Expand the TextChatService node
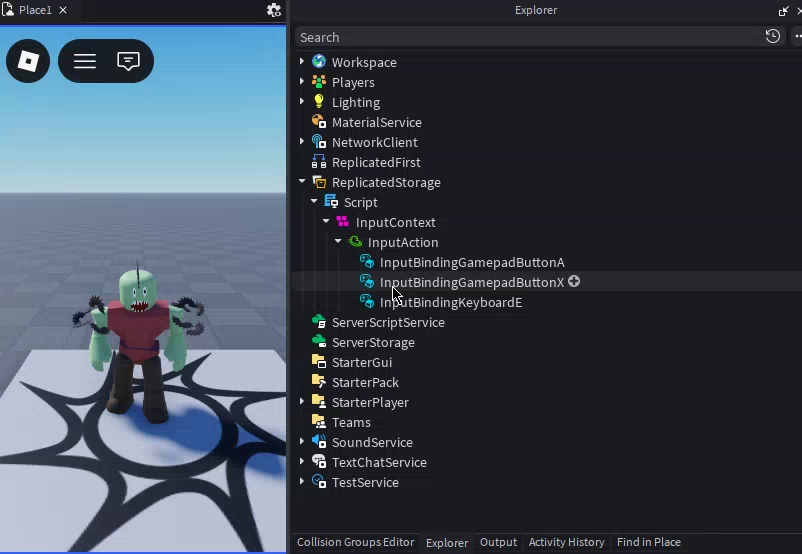 302,461
